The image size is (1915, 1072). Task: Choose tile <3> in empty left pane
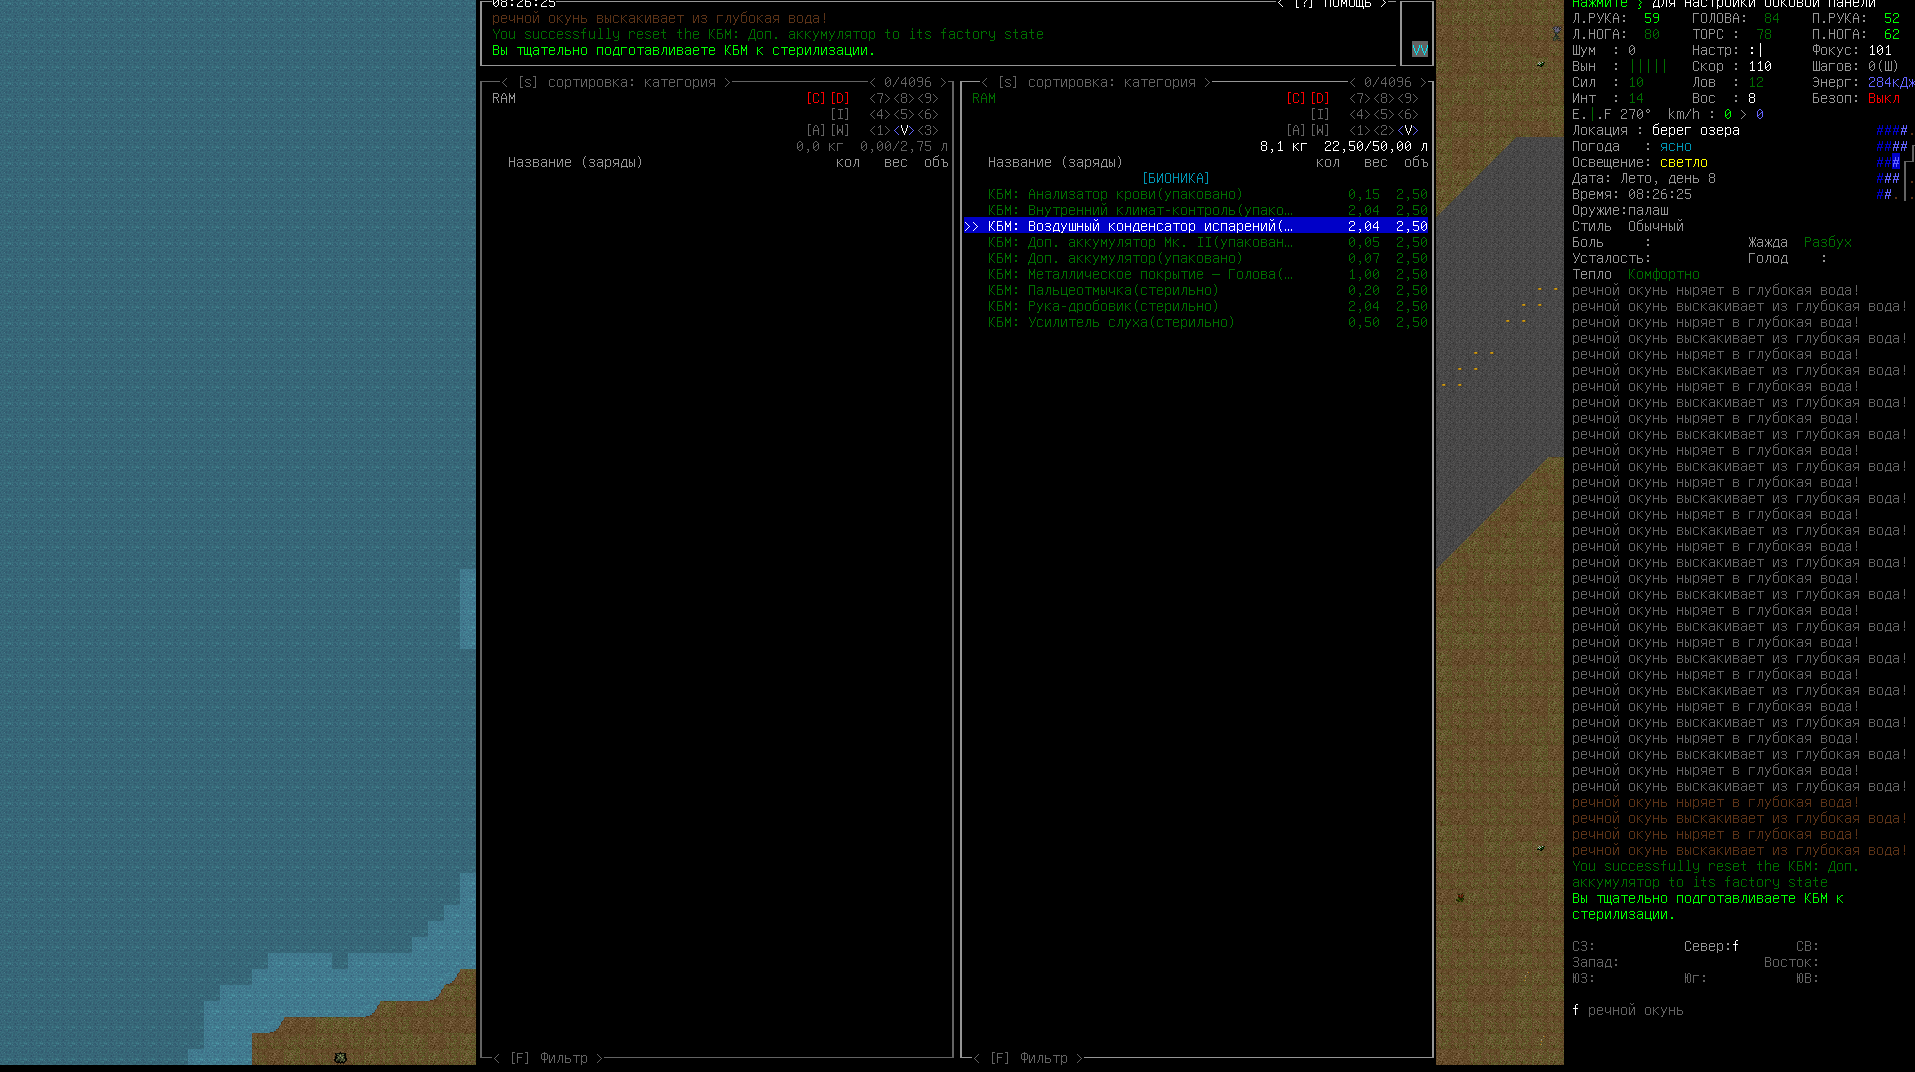pos(928,130)
